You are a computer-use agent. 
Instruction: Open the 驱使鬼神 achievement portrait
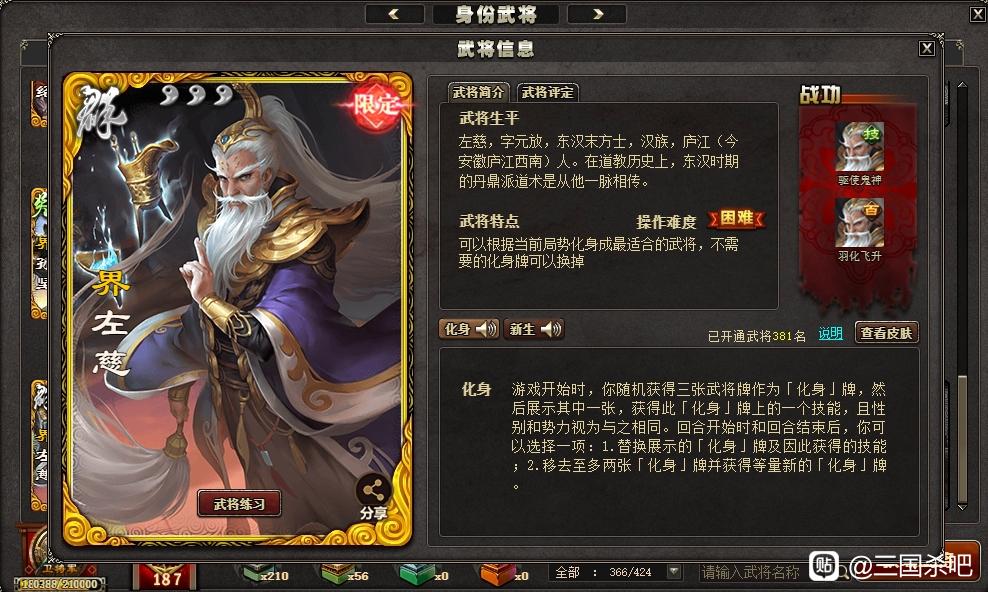859,147
